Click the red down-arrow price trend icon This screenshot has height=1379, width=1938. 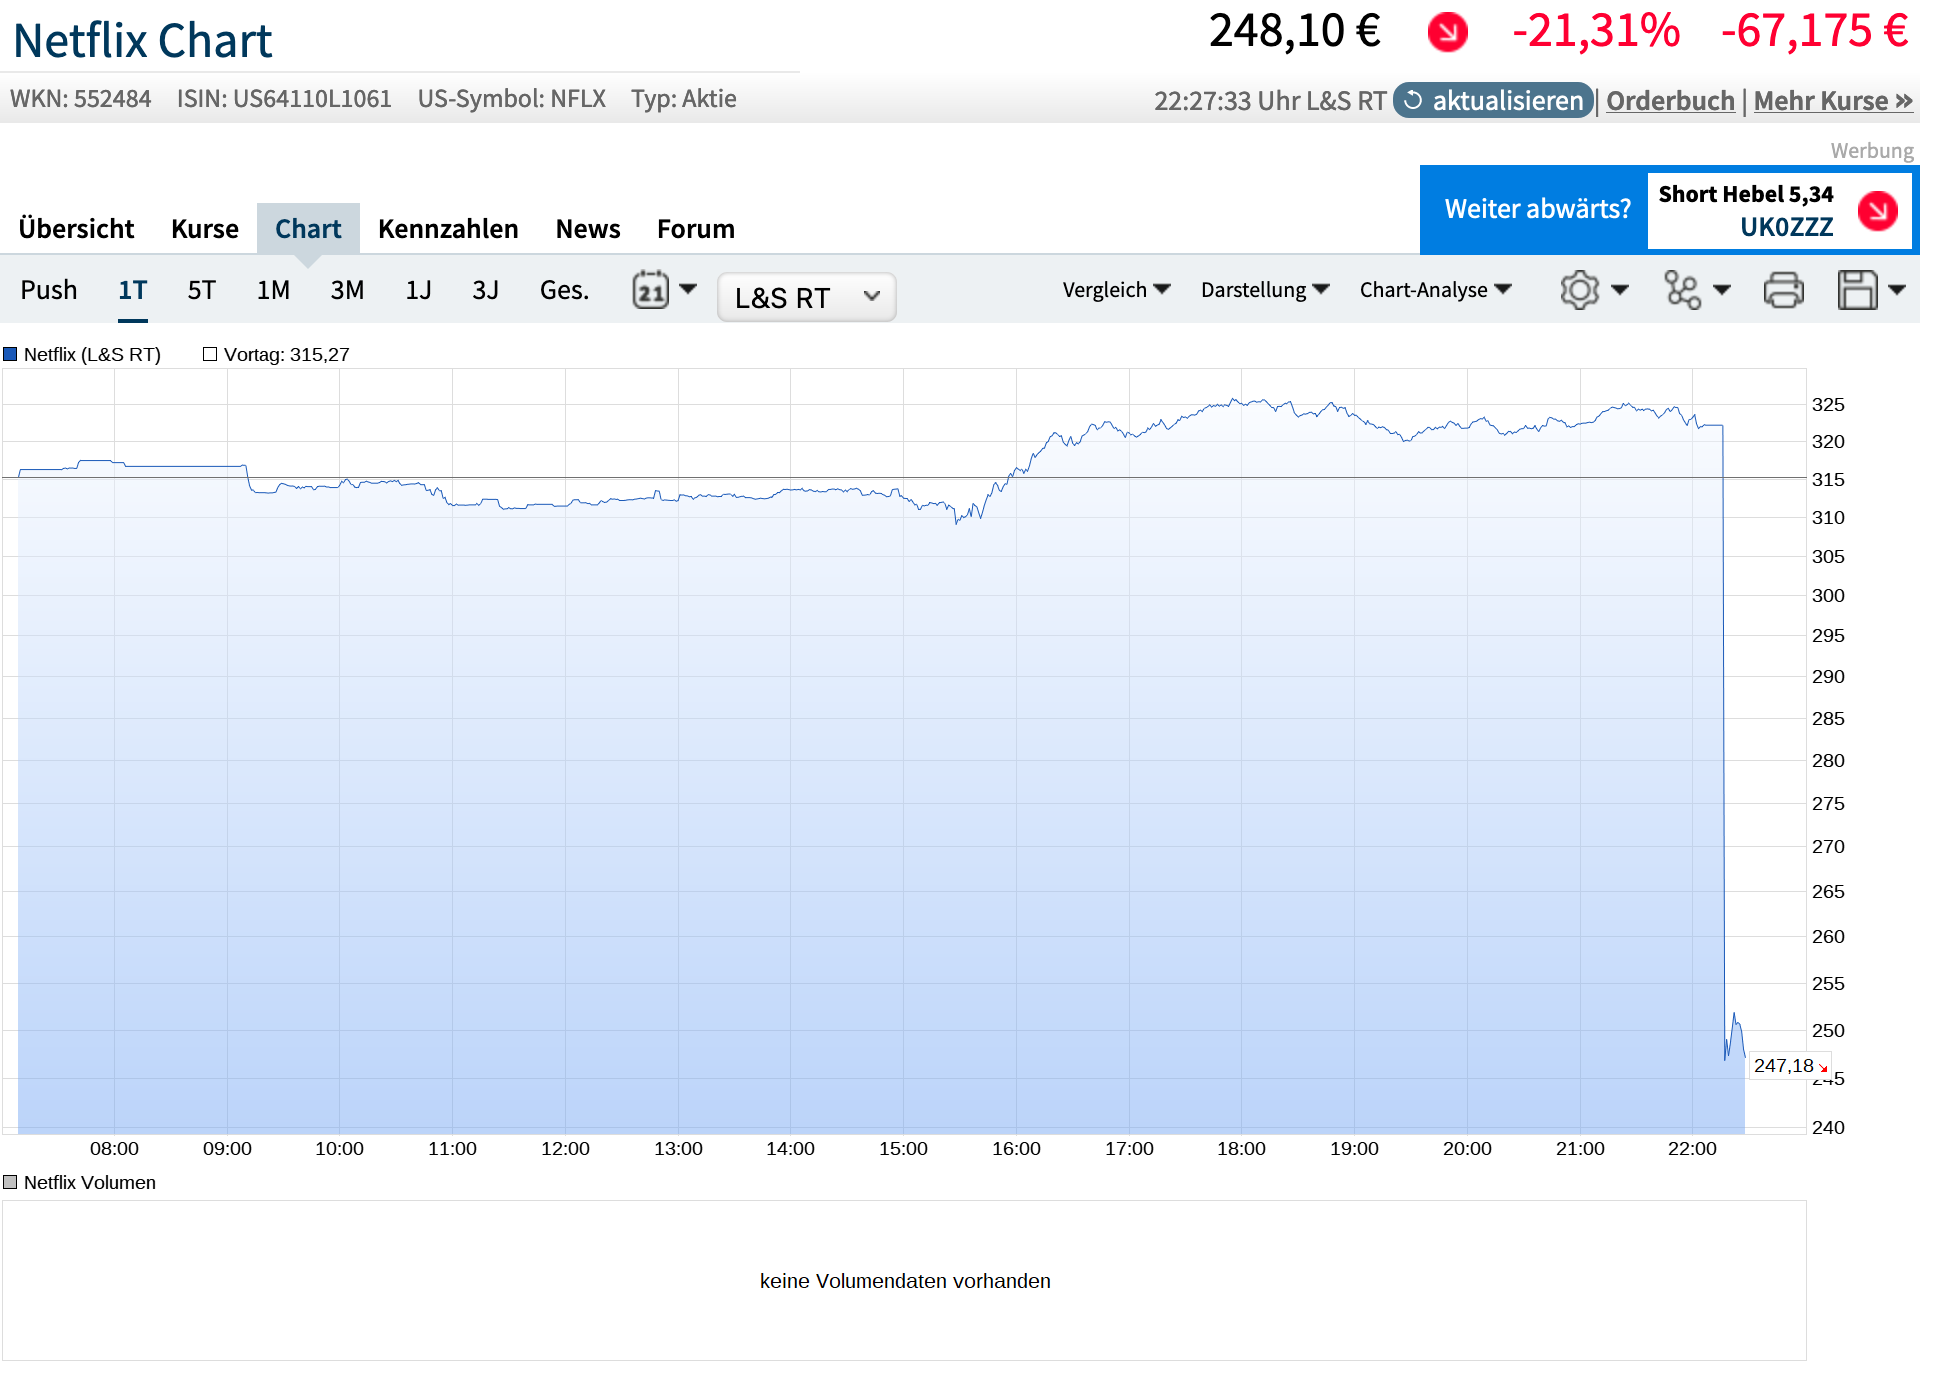[x=1446, y=32]
